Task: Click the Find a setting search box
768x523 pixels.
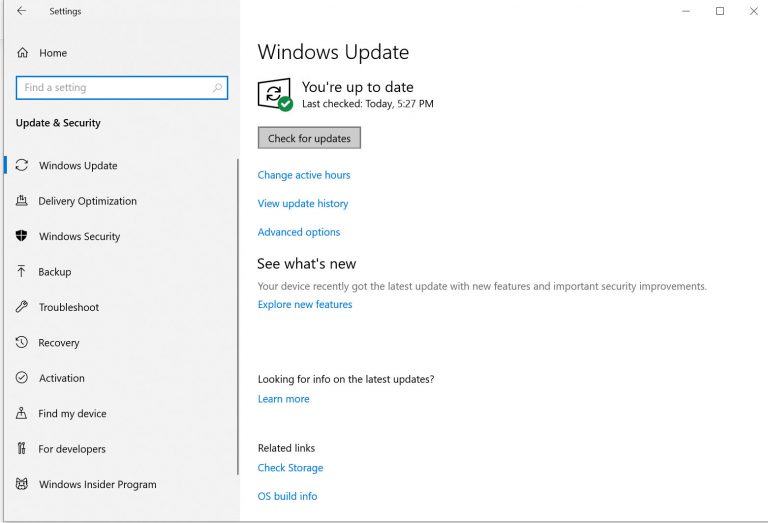Action: click(x=122, y=88)
